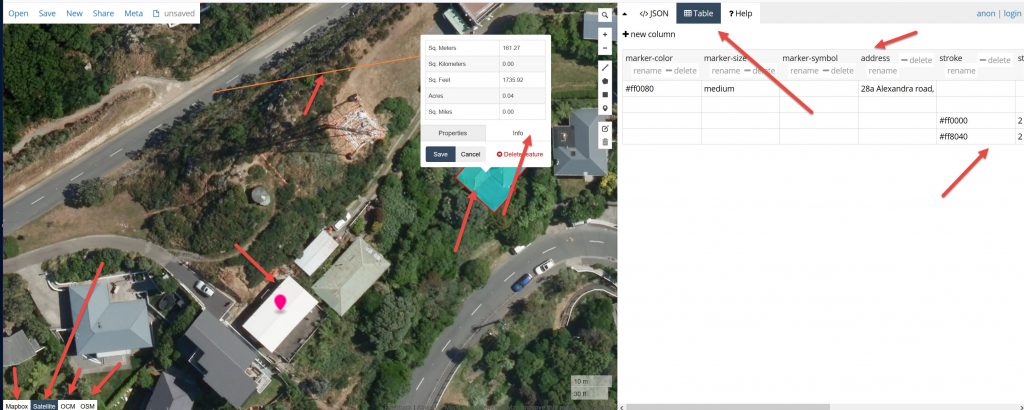Screen dimensions: 1024x410
Task: Select the draw polygon tool
Action: tap(605, 81)
